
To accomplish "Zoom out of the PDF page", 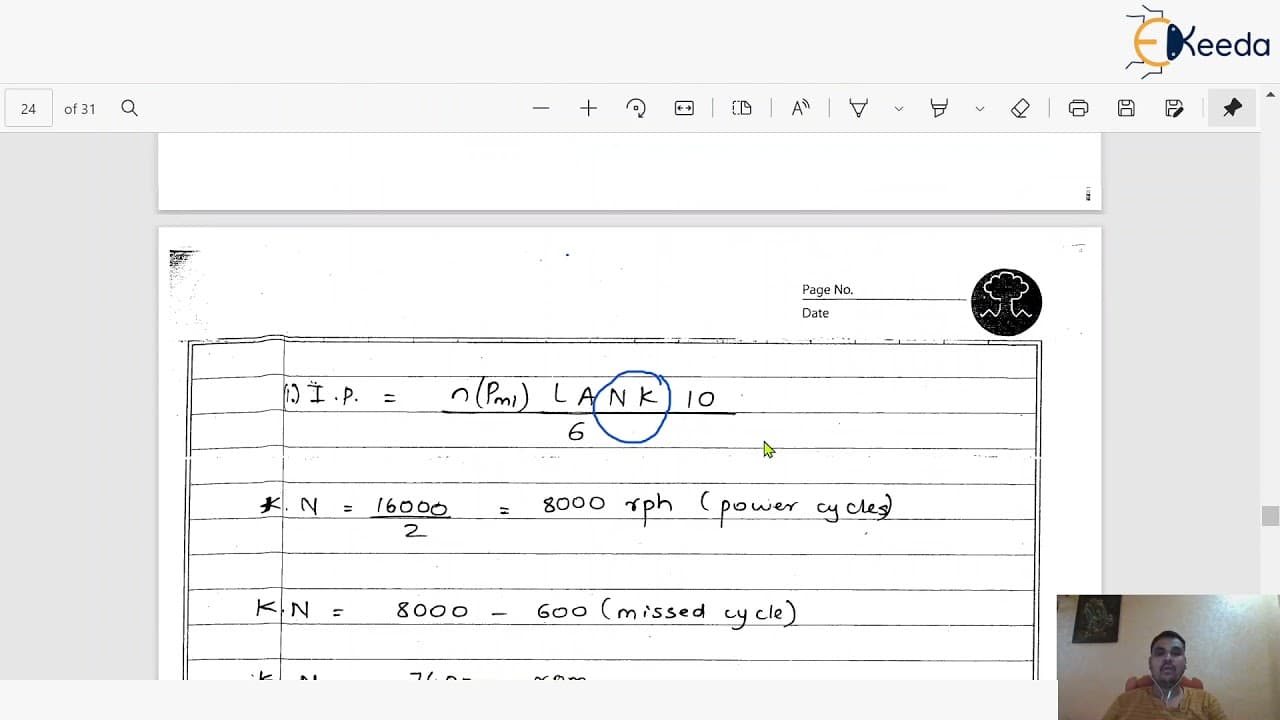I will pos(541,108).
